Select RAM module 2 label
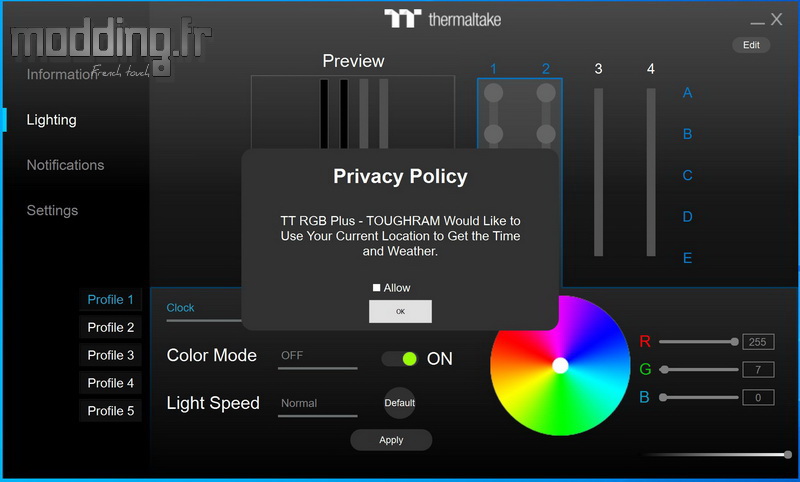The width and height of the screenshot is (800, 482). tap(546, 69)
